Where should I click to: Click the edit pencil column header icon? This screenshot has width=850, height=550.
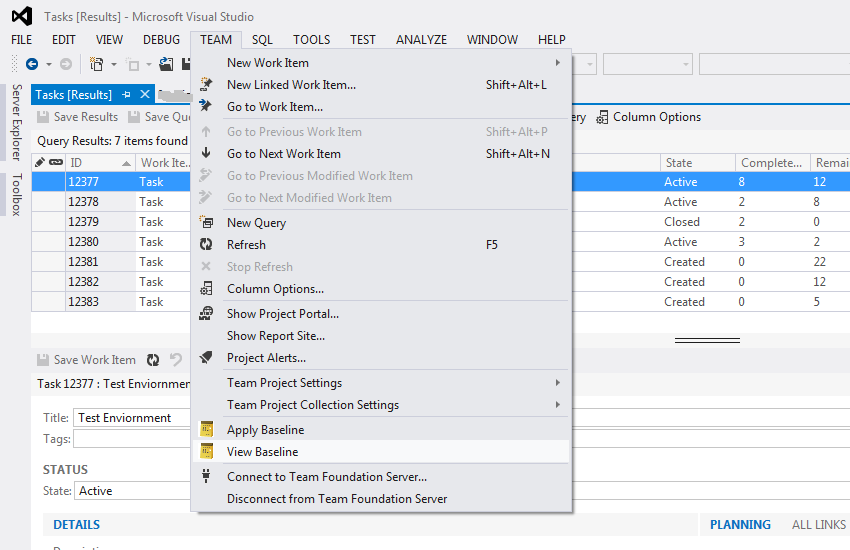(40, 162)
